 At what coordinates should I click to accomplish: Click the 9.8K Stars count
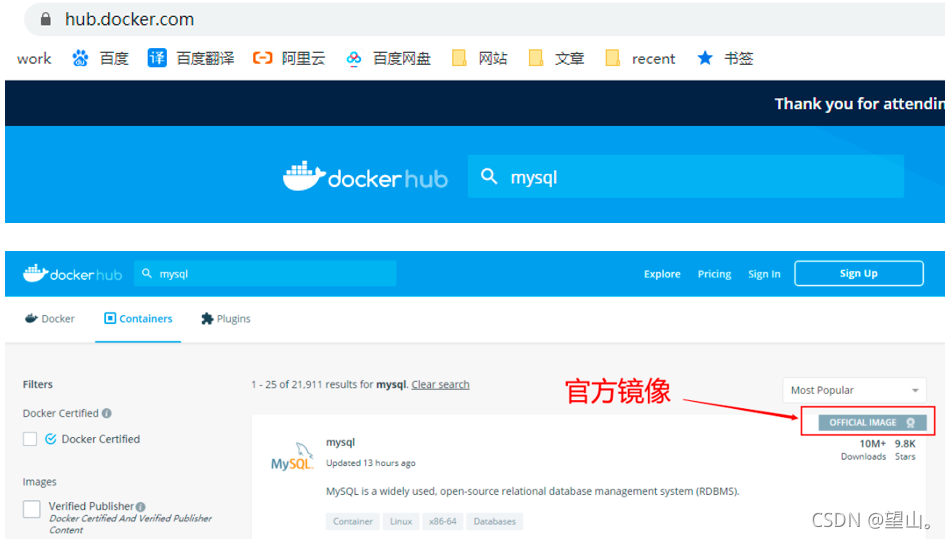[905, 450]
